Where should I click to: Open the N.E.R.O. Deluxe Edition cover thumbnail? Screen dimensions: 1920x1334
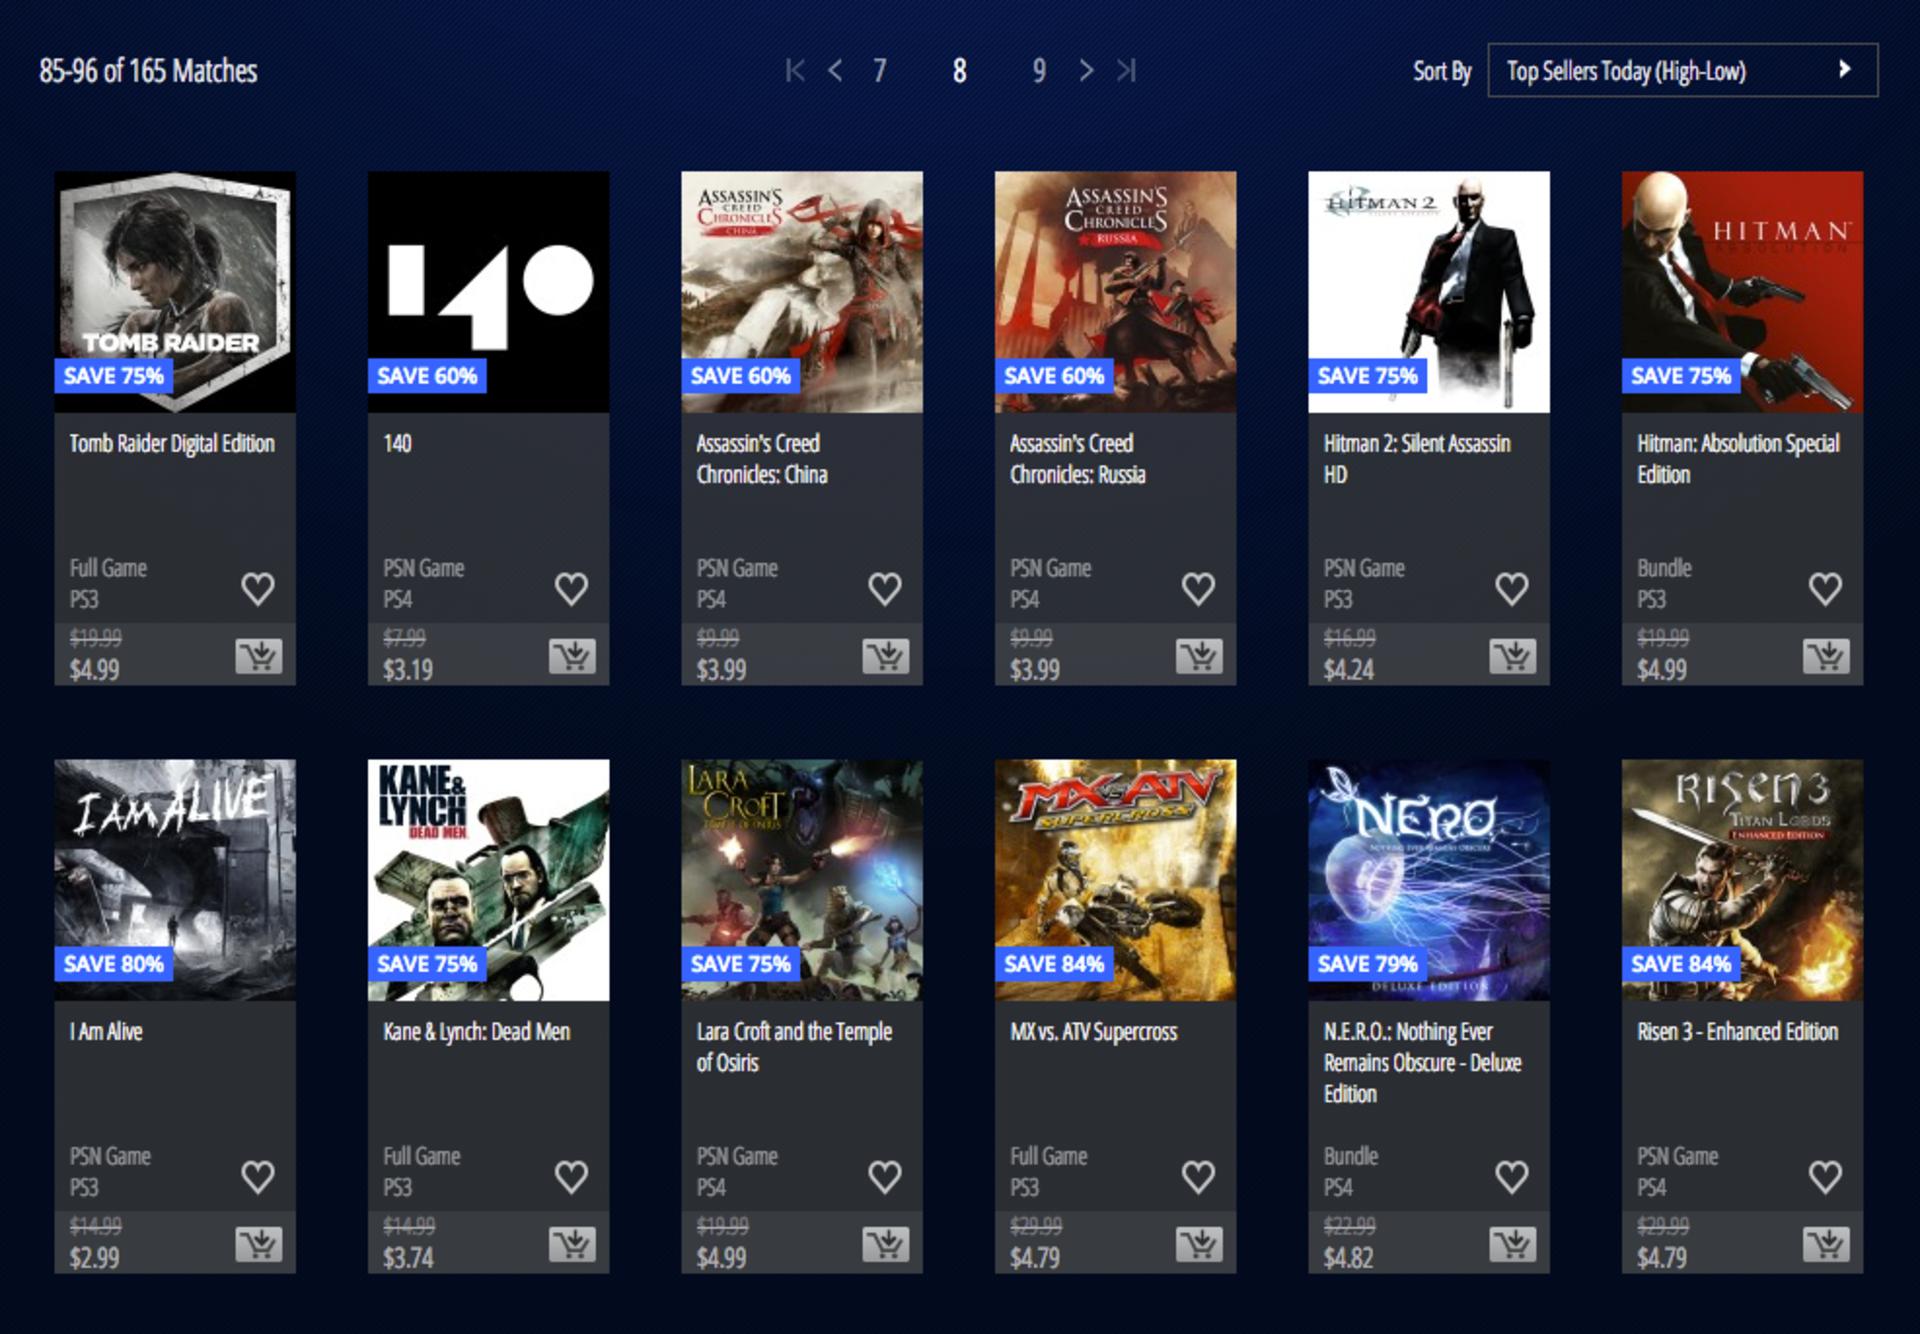(1429, 880)
